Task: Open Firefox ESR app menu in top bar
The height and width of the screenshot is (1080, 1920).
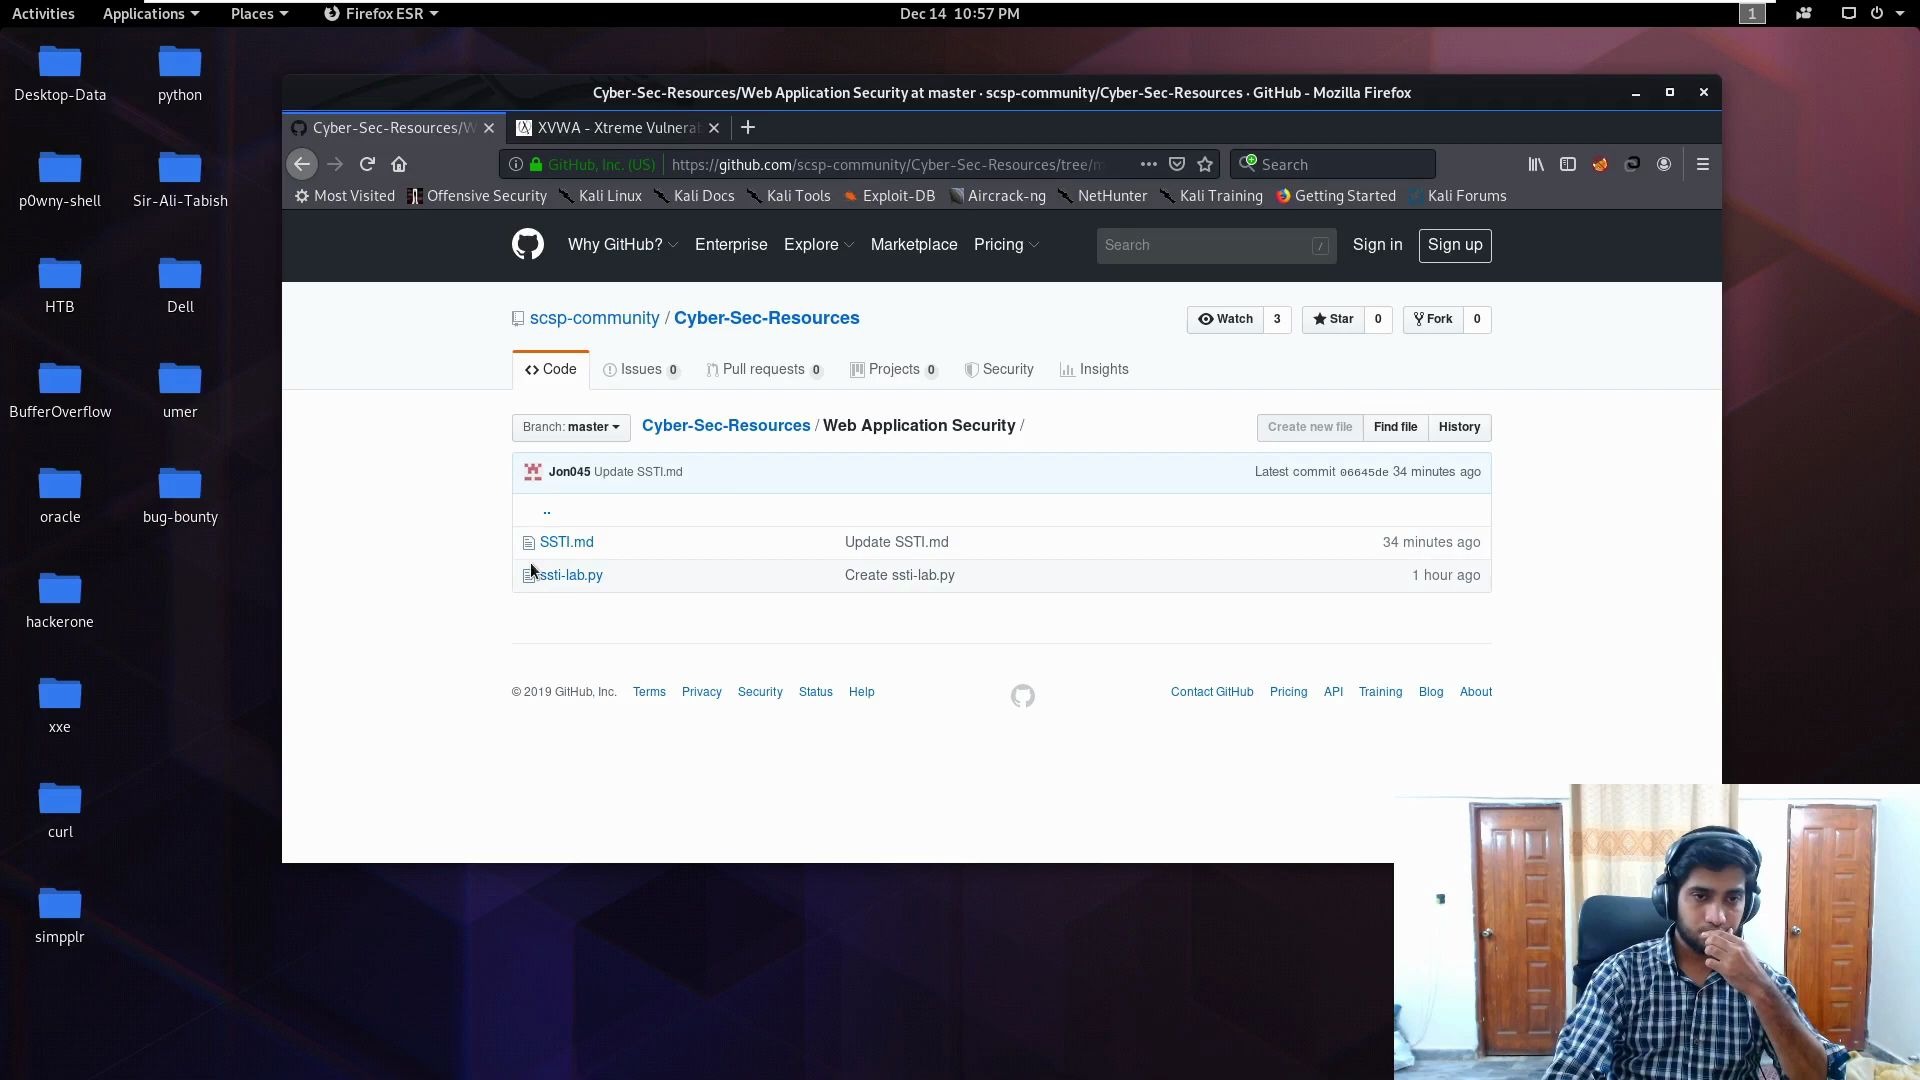Action: [381, 14]
